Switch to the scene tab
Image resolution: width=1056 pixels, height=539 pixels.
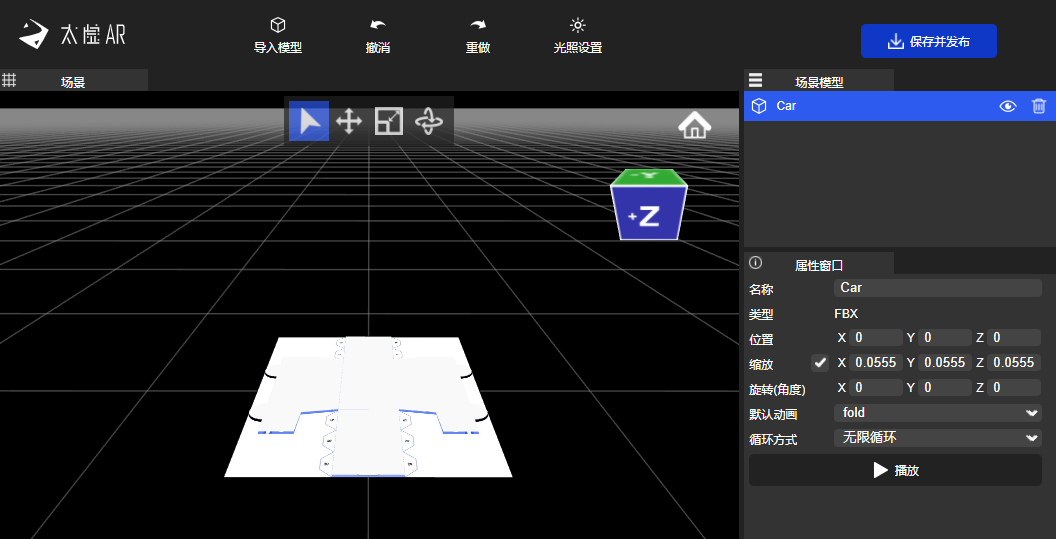pos(73,82)
